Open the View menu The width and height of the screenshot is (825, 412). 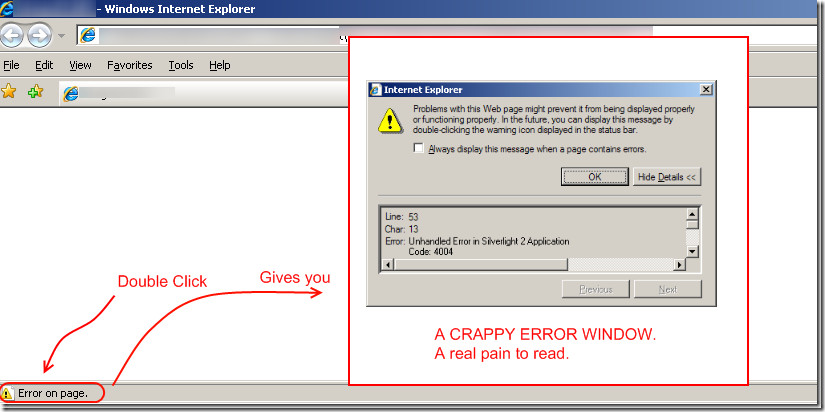coord(81,65)
